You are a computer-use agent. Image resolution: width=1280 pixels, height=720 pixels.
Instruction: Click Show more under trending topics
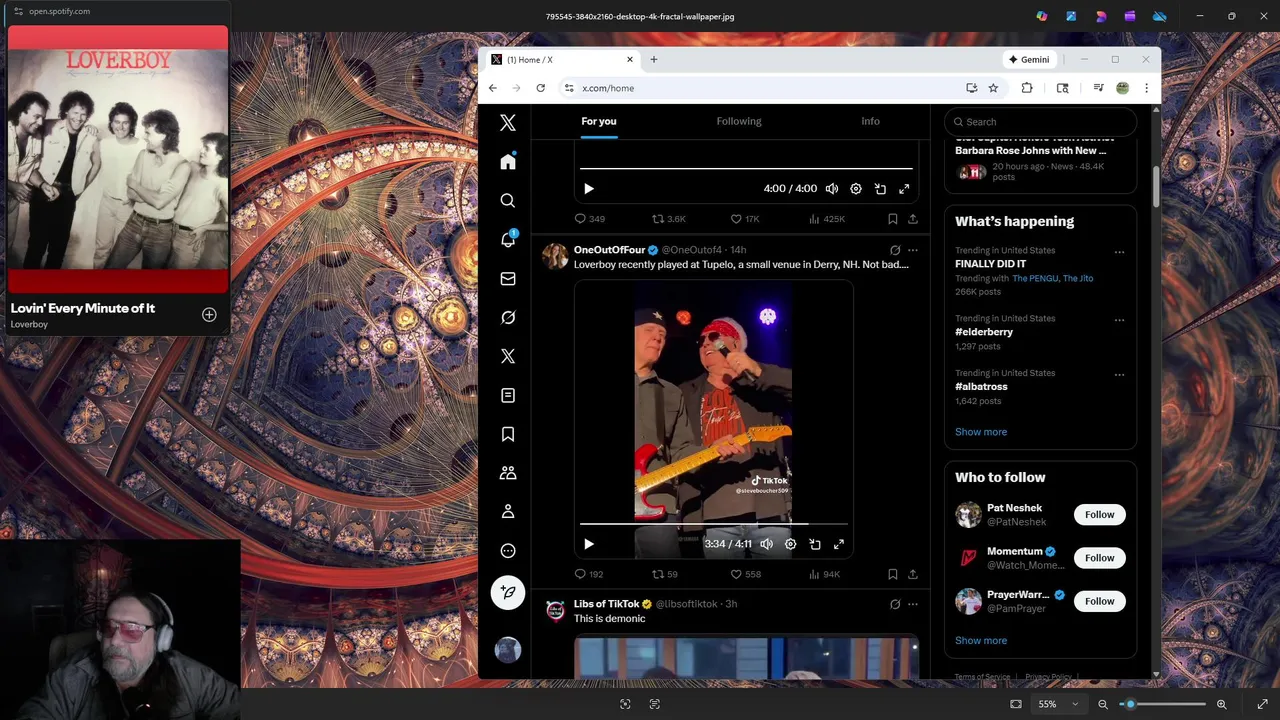point(981,432)
